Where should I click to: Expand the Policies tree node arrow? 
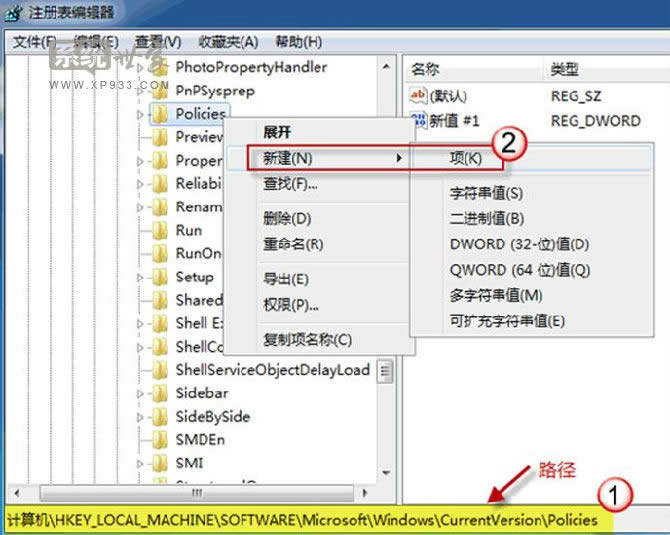[140, 114]
